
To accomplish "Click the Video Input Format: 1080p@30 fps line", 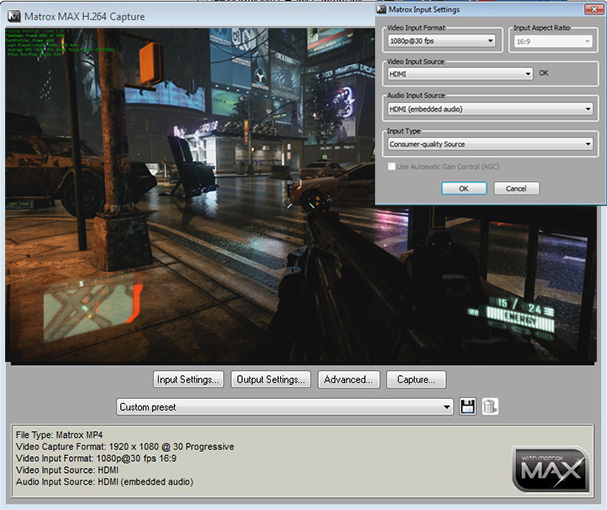I will [x=96, y=458].
